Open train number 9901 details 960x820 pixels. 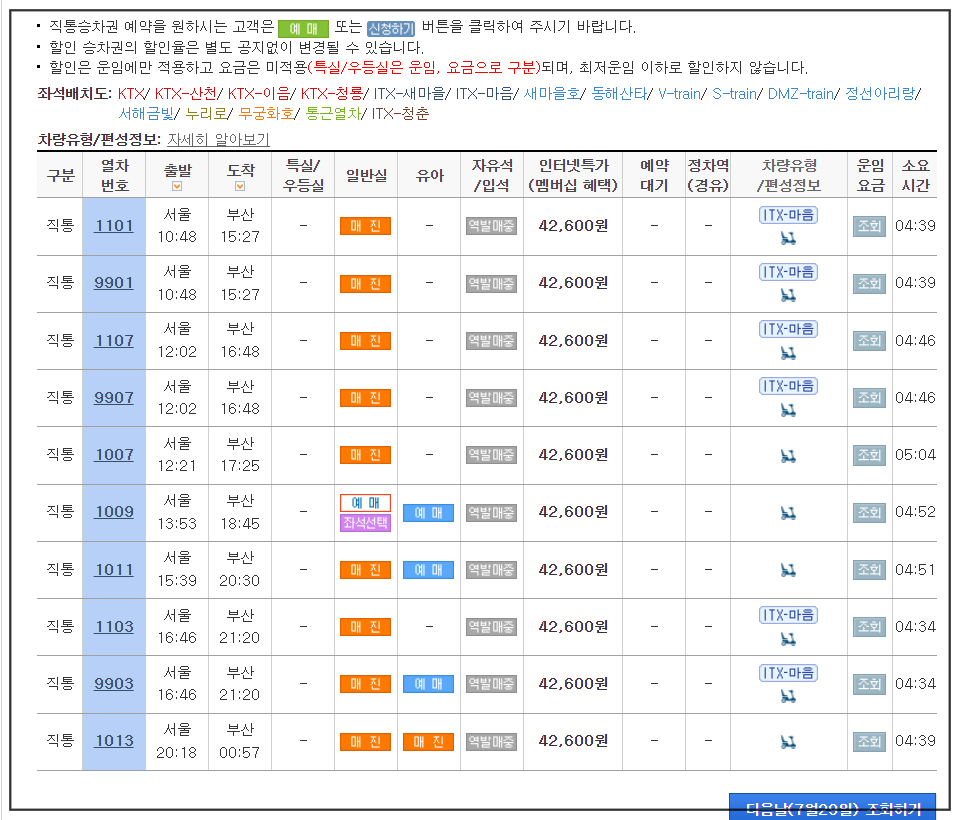point(114,283)
